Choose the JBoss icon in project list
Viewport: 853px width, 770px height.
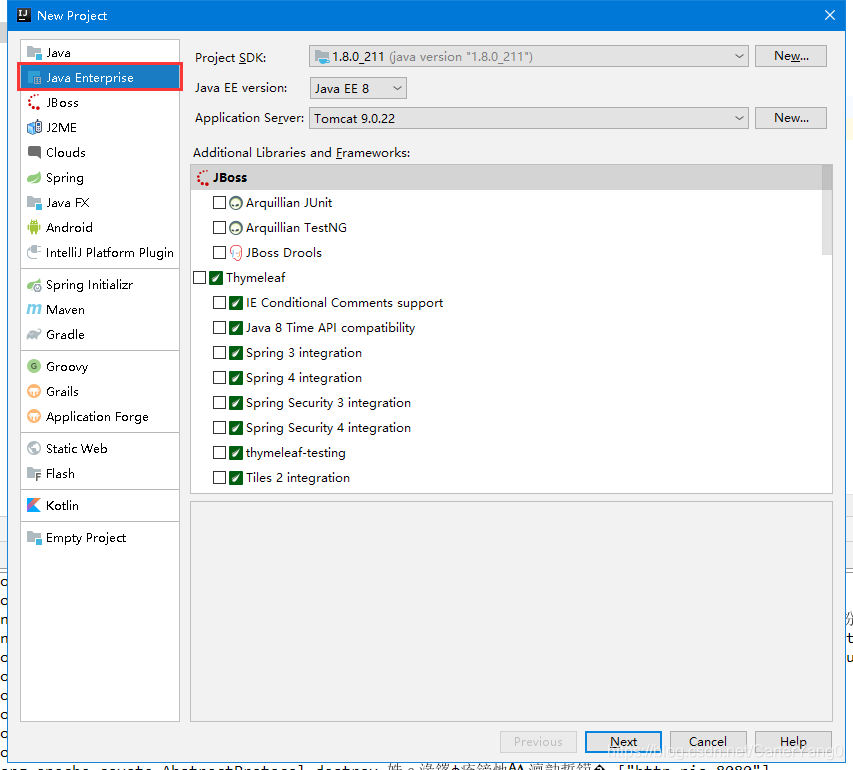(x=34, y=103)
